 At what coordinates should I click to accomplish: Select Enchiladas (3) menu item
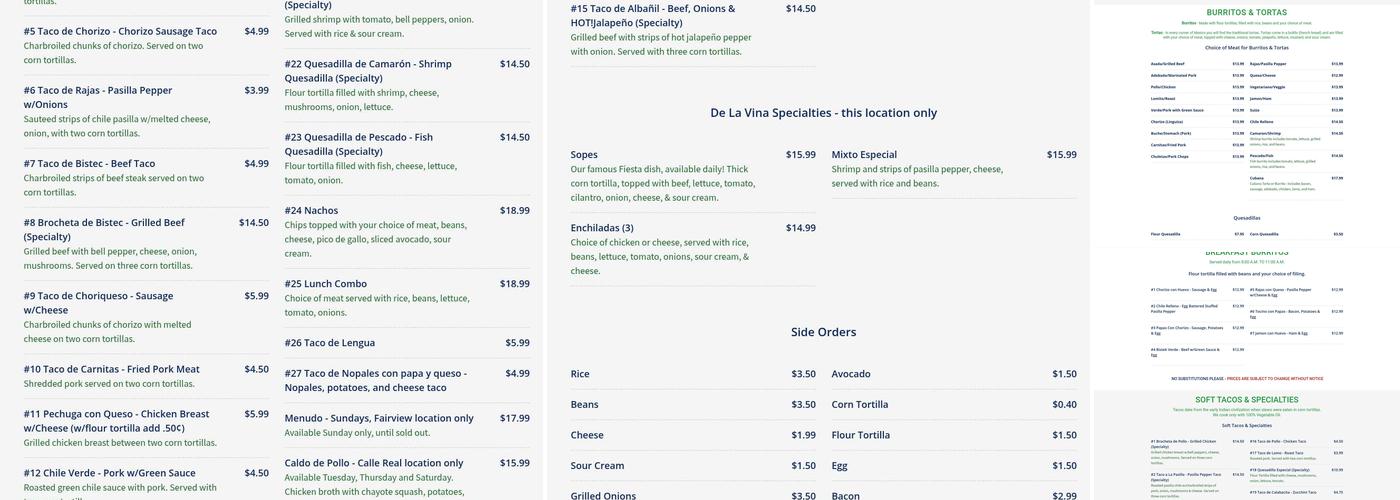click(x=602, y=228)
